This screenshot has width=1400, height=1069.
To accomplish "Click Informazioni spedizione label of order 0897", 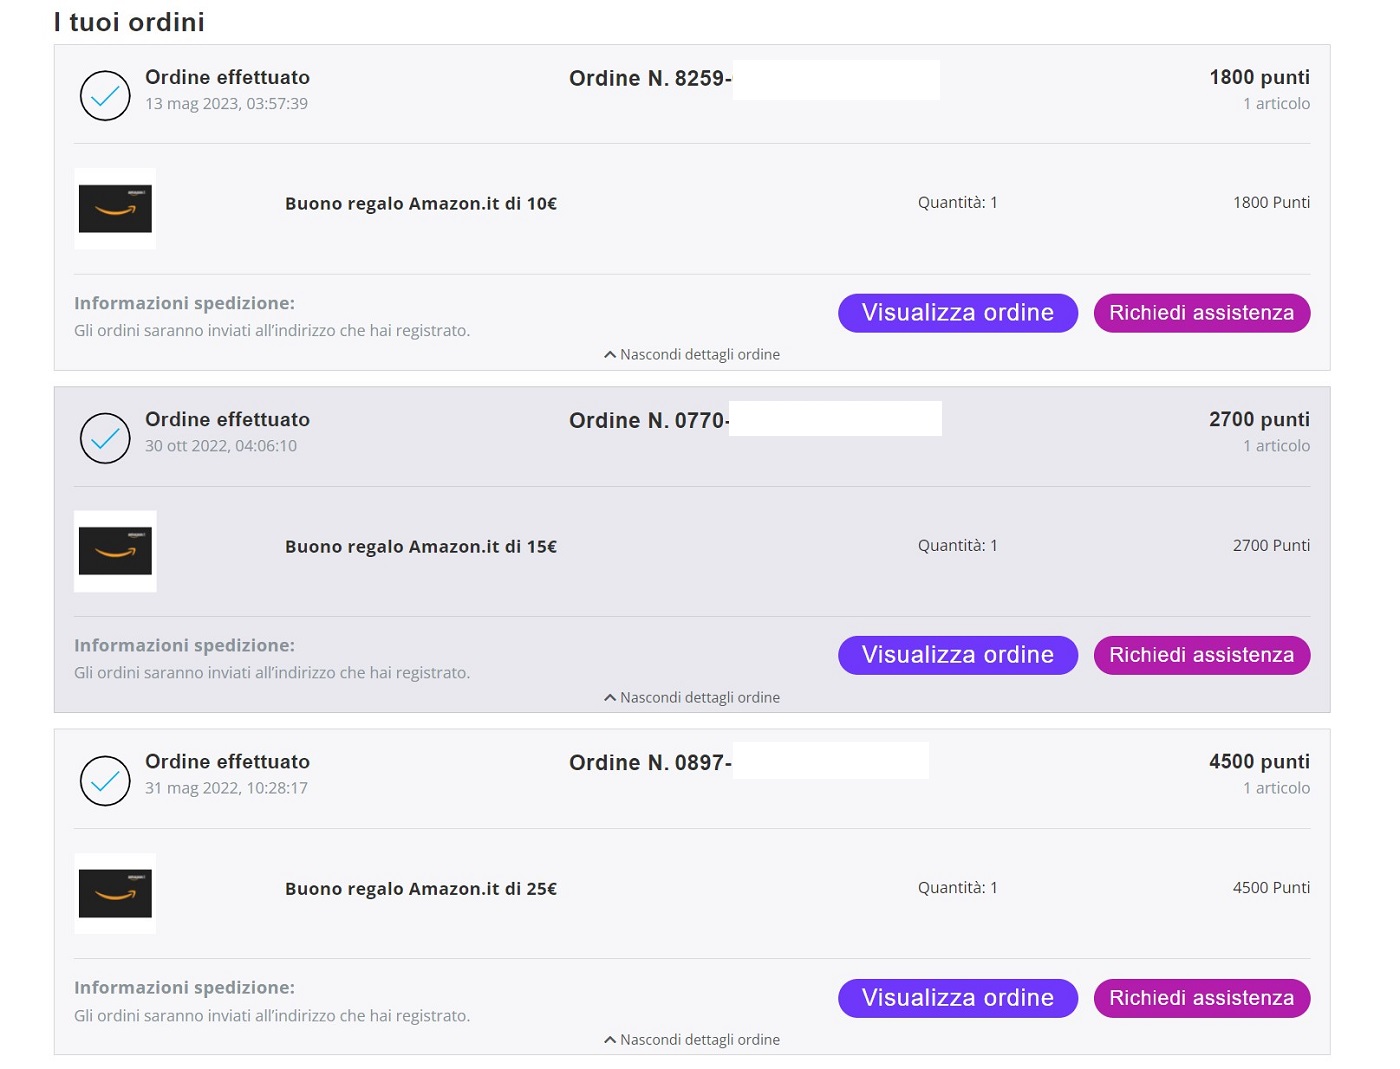I will 184,987.
